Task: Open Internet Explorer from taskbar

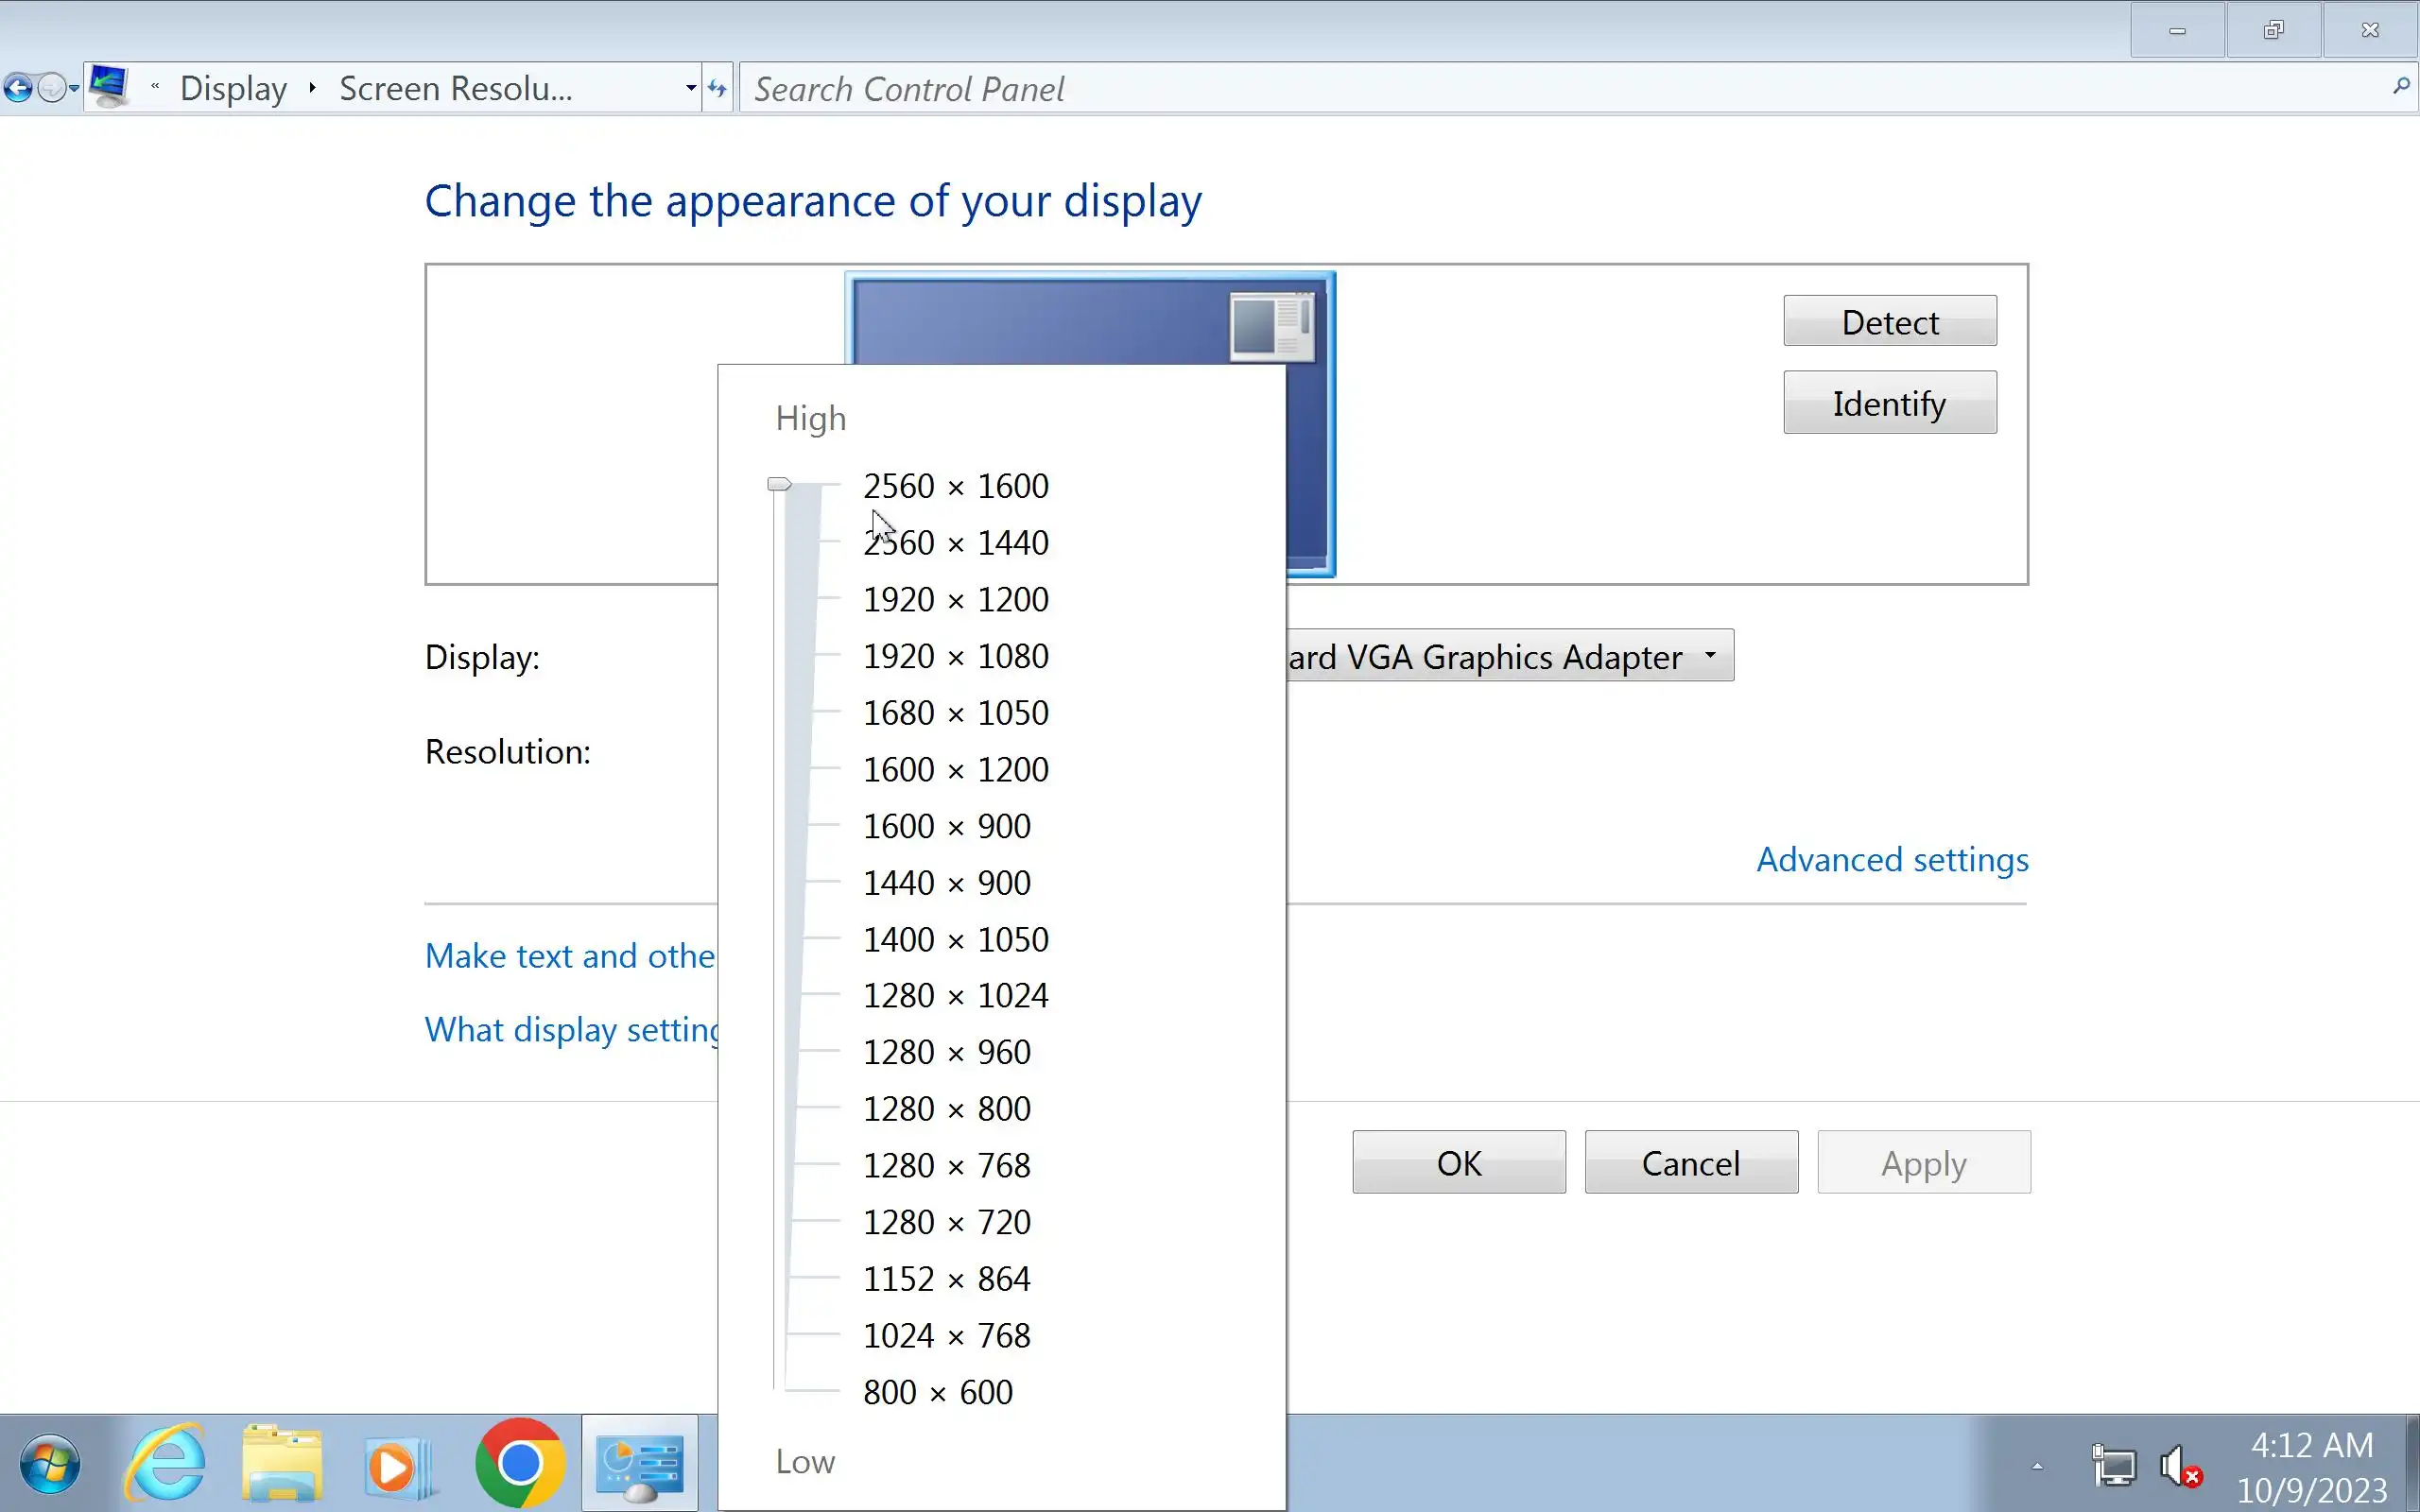Action: (x=166, y=1464)
